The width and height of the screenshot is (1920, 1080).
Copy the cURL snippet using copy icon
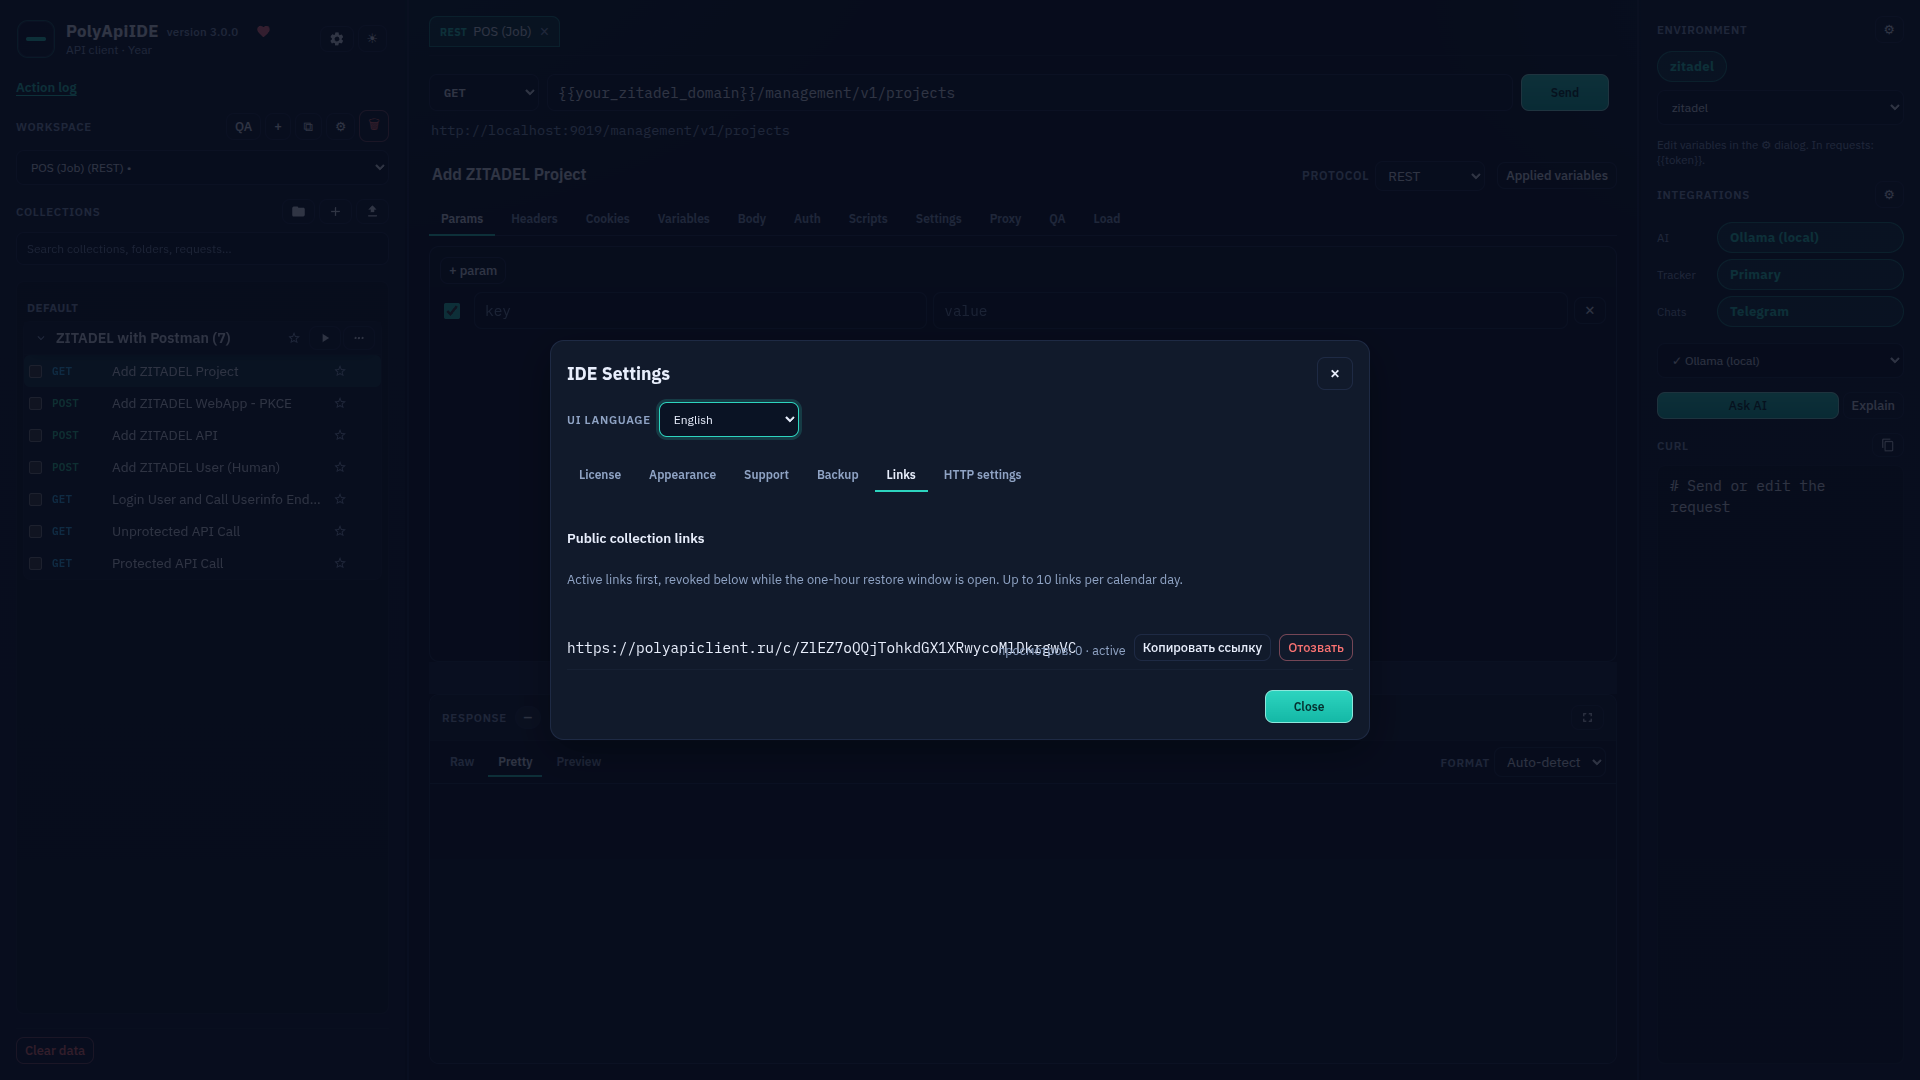pyautogui.click(x=1888, y=445)
